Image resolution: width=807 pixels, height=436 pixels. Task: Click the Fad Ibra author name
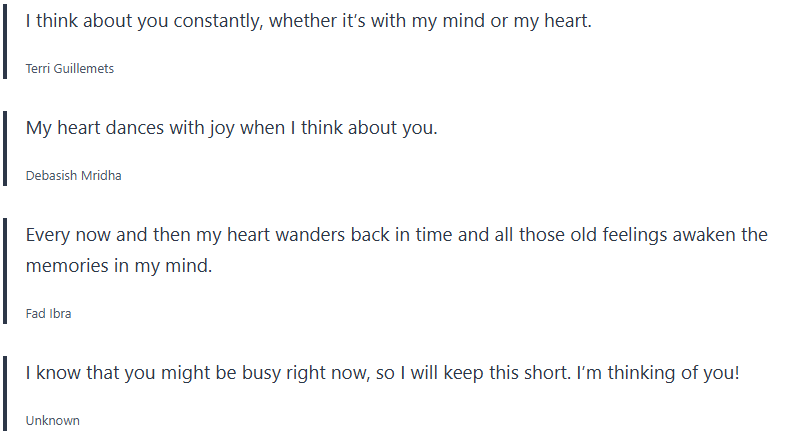click(48, 313)
